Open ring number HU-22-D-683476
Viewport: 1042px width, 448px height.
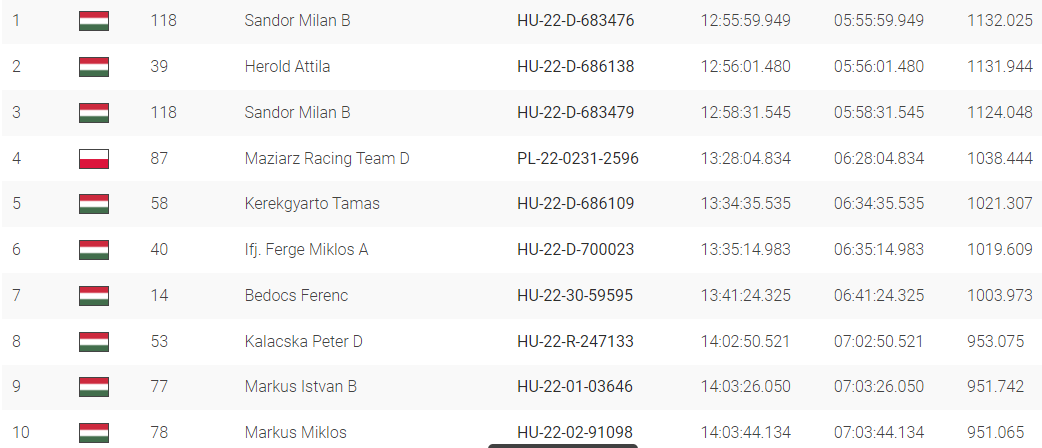(x=575, y=21)
